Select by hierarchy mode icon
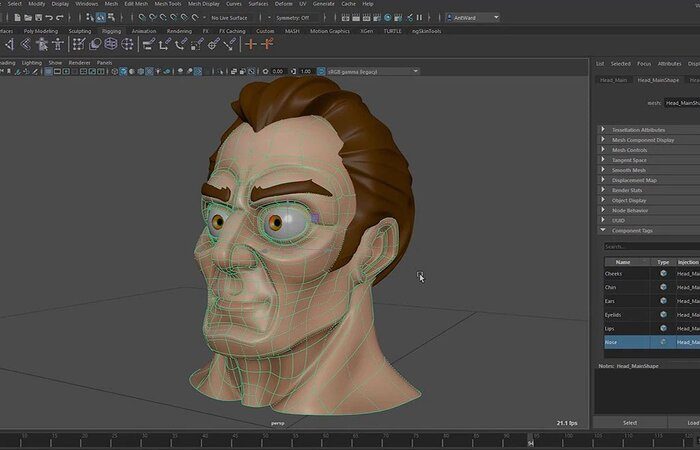This screenshot has width=700, height=450. click(x=90, y=17)
